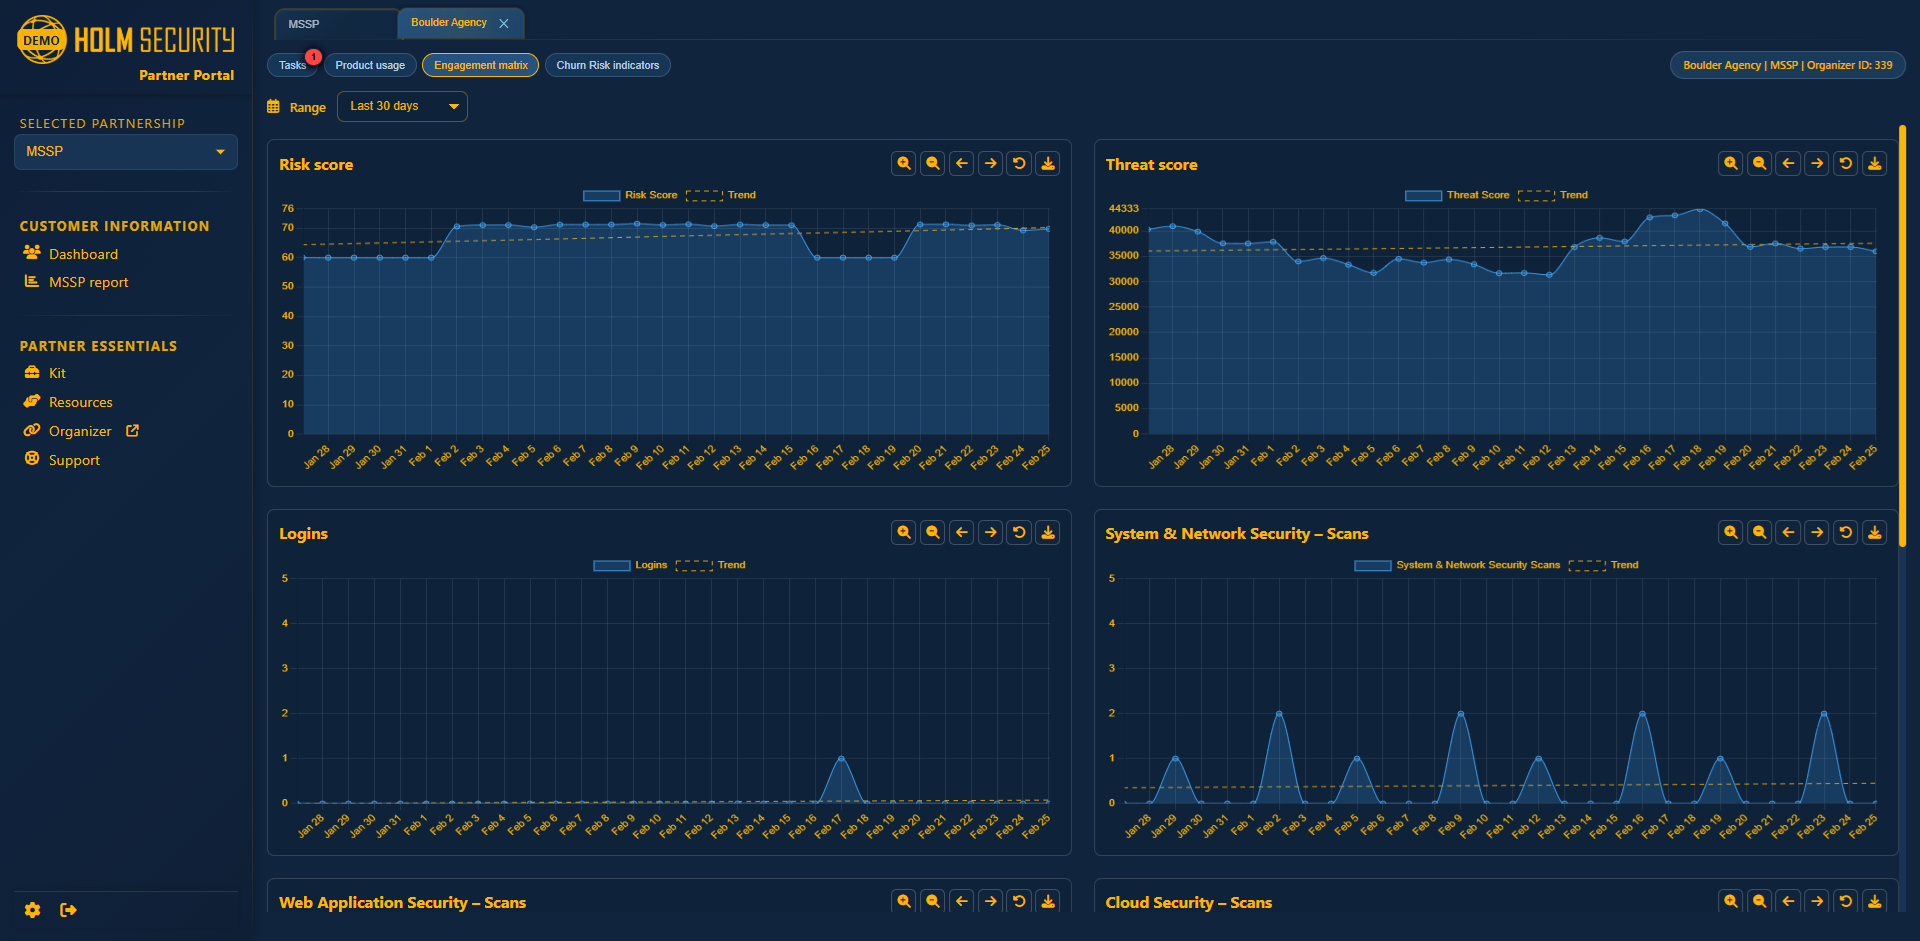Download the Cloud Security – Scans chart

click(1875, 901)
